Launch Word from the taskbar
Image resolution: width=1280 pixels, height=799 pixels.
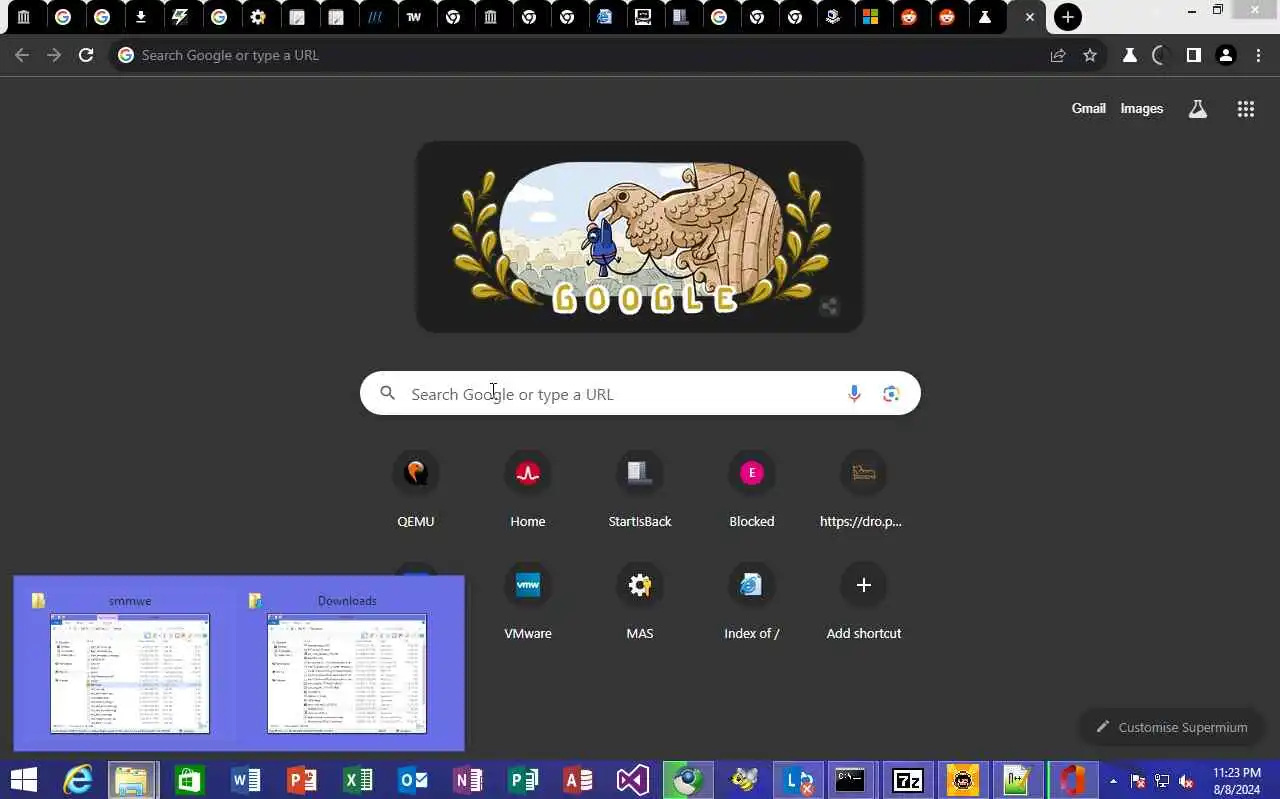(x=245, y=780)
